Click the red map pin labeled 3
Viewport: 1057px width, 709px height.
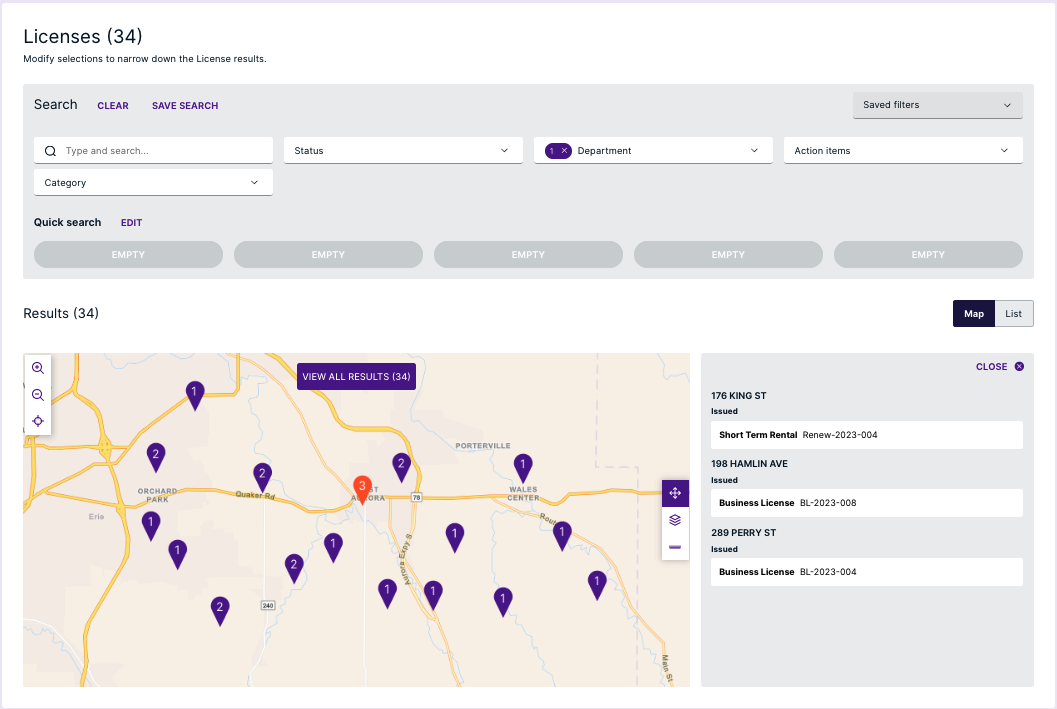[363, 487]
